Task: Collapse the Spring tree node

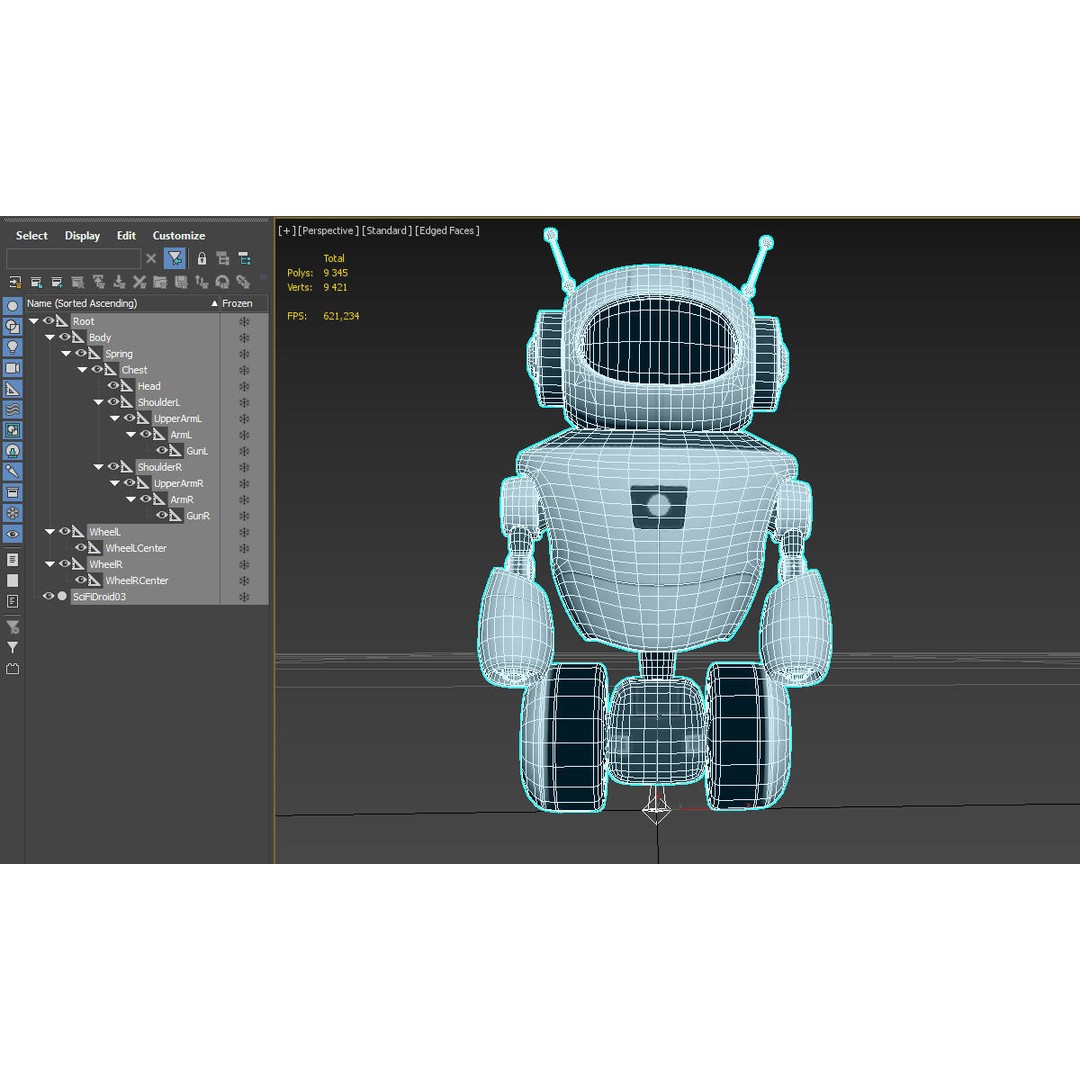Action: [x=66, y=353]
